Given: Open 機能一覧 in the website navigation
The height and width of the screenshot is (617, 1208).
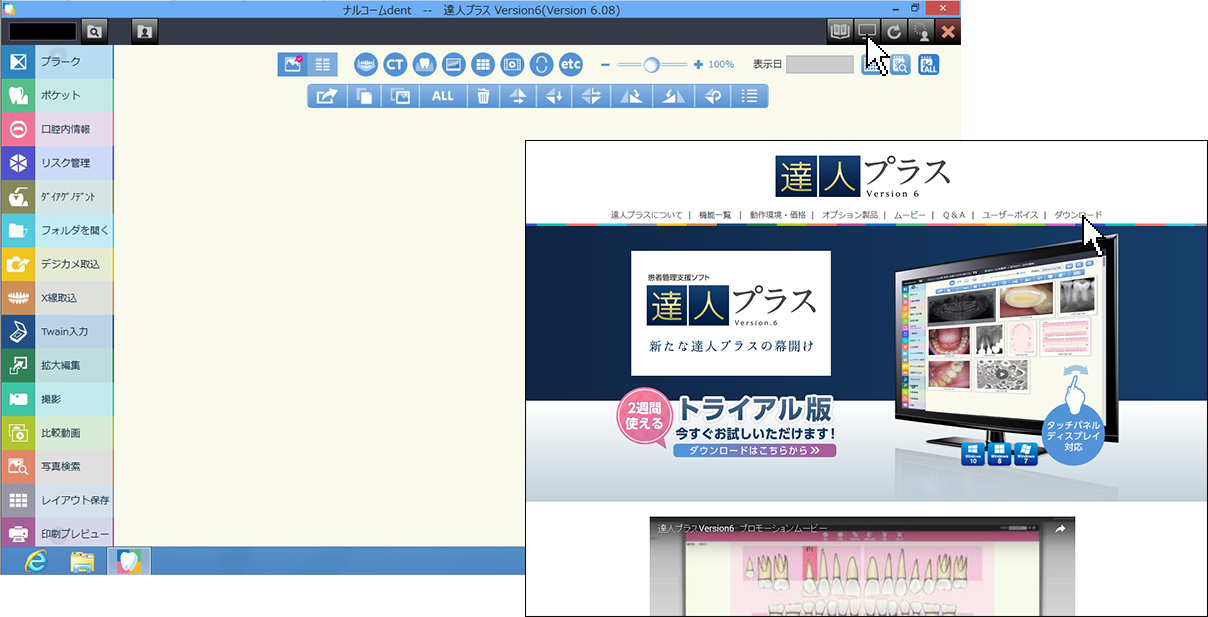Looking at the screenshot, I should [715, 215].
